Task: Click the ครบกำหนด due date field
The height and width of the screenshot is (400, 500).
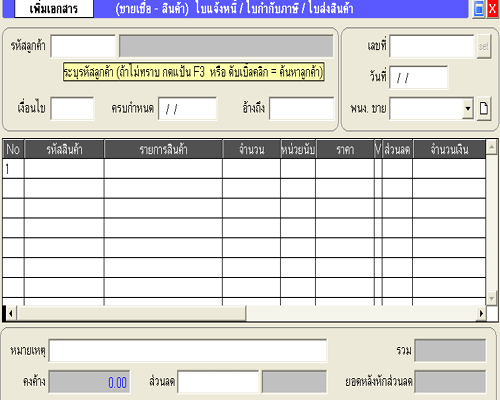Action: [188, 108]
